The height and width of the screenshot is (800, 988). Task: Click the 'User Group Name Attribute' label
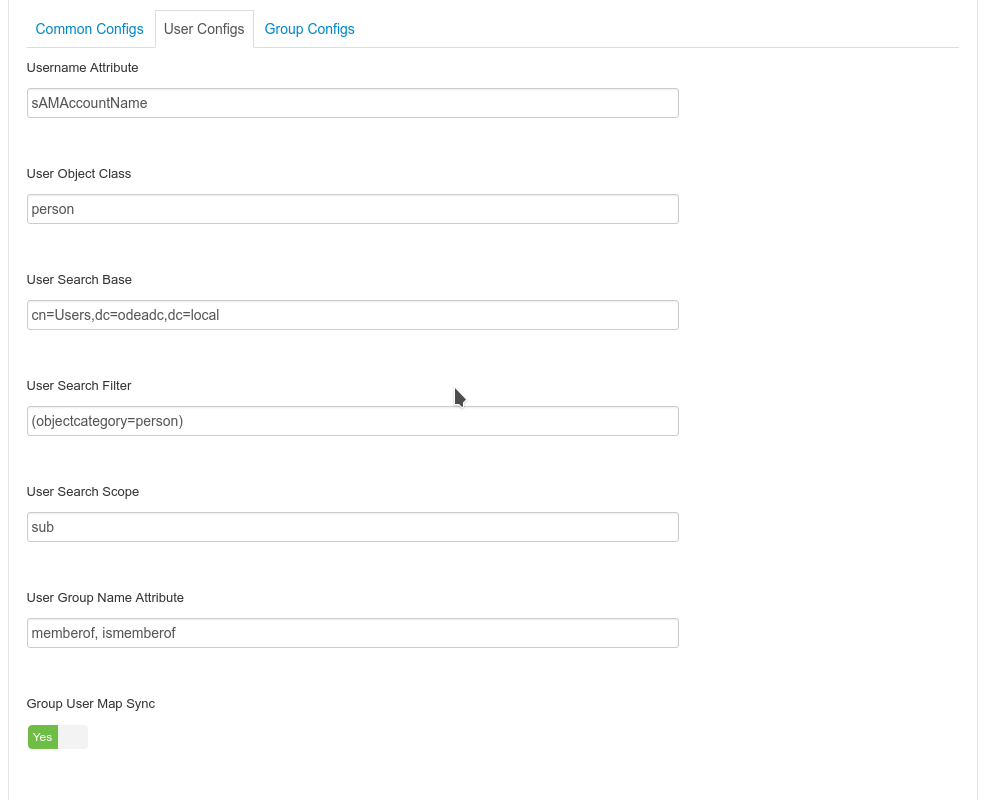[x=105, y=598]
